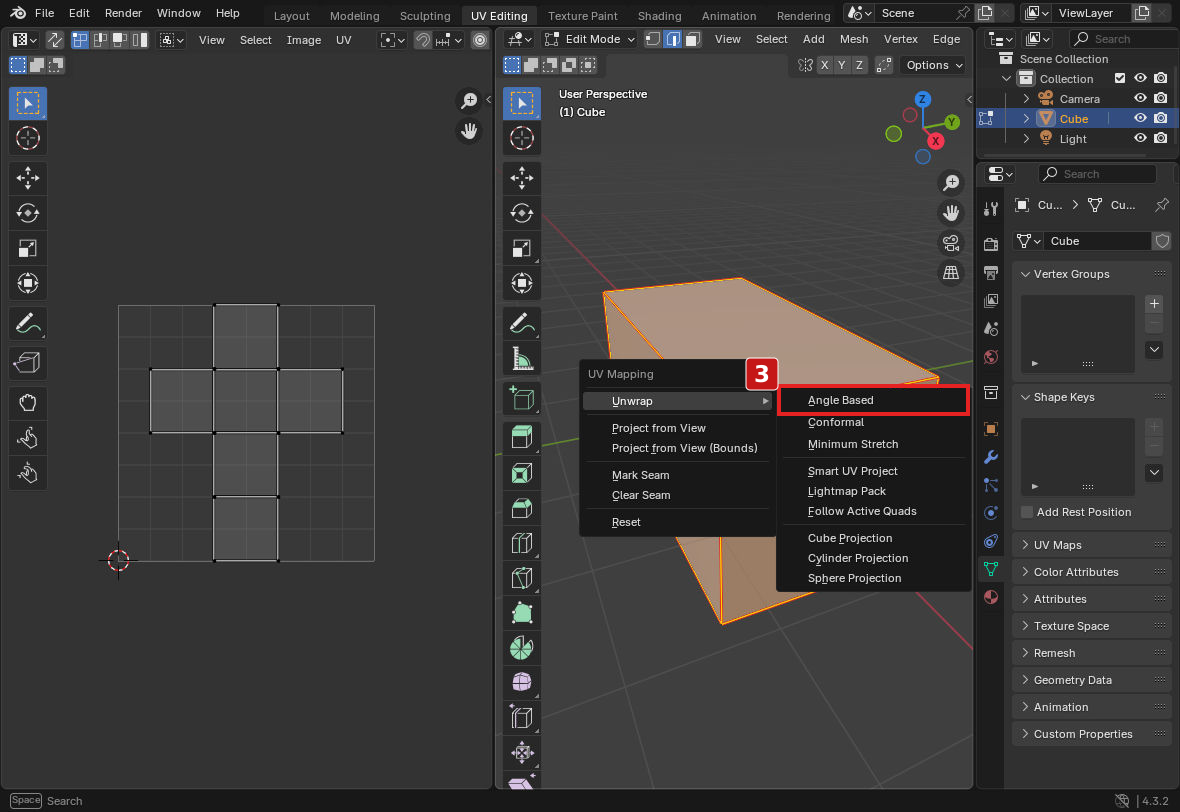Click Mark Seam in UV Mapping menu
This screenshot has height=812, width=1180.
pos(677,475)
